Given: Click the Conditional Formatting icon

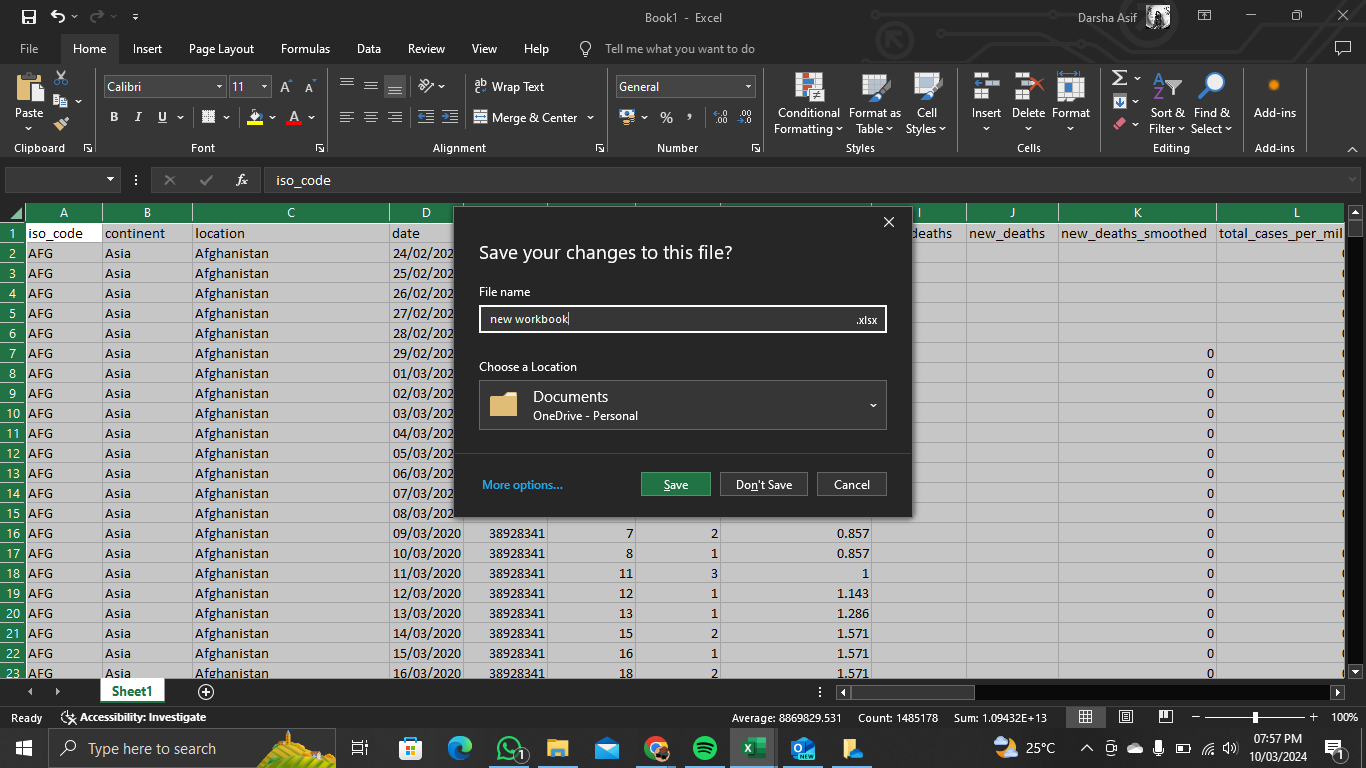Looking at the screenshot, I should point(809,88).
